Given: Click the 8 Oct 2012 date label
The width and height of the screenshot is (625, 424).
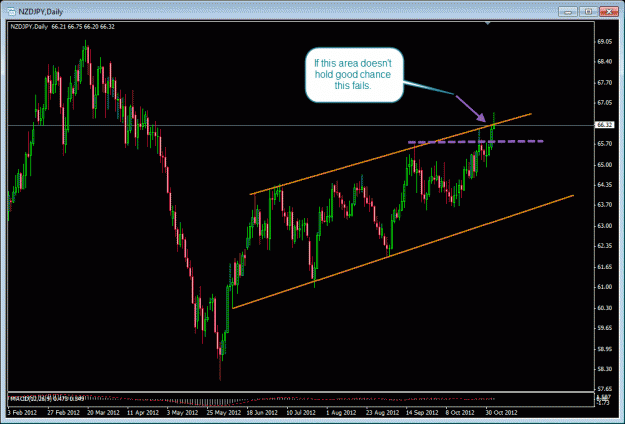Looking at the screenshot, I should 460,413.
